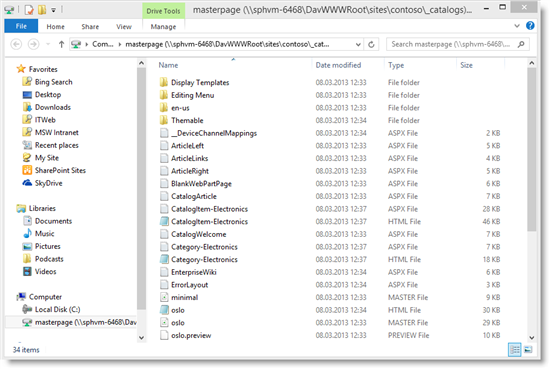This screenshot has width=550, height=369.
Task: Refresh the masterpage folder view
Action: (371, 44)
